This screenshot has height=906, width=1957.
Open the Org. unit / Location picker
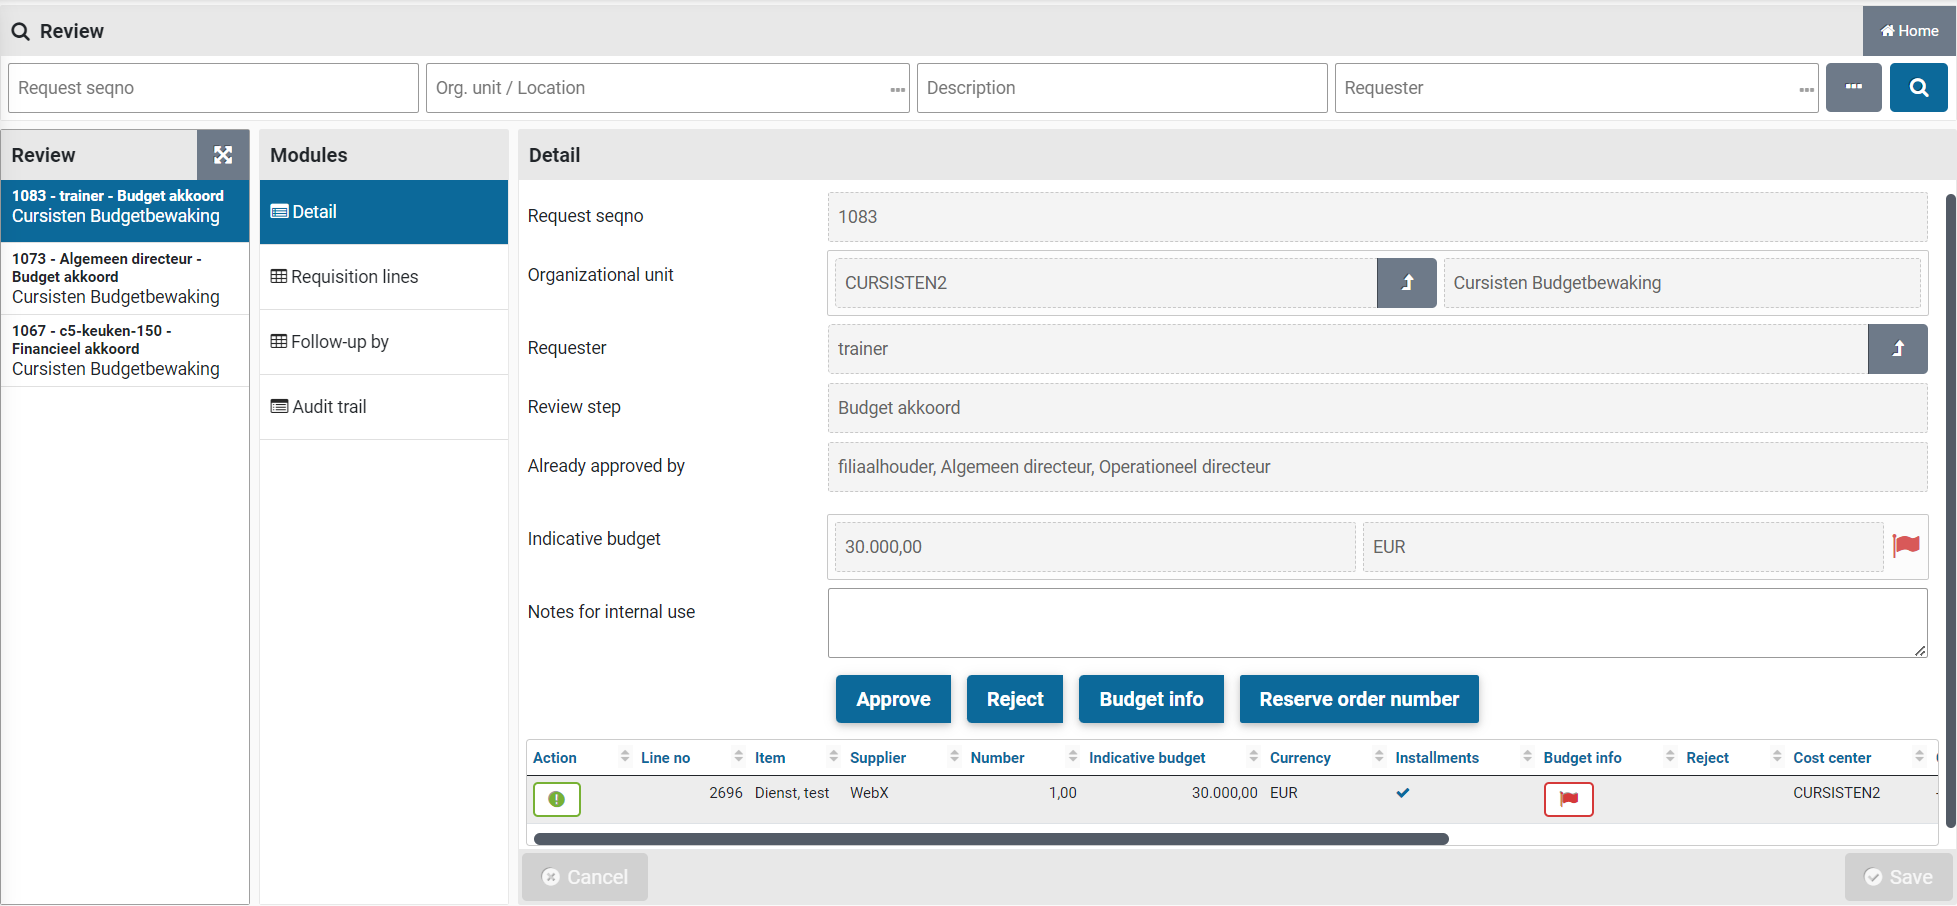(897, 89)
